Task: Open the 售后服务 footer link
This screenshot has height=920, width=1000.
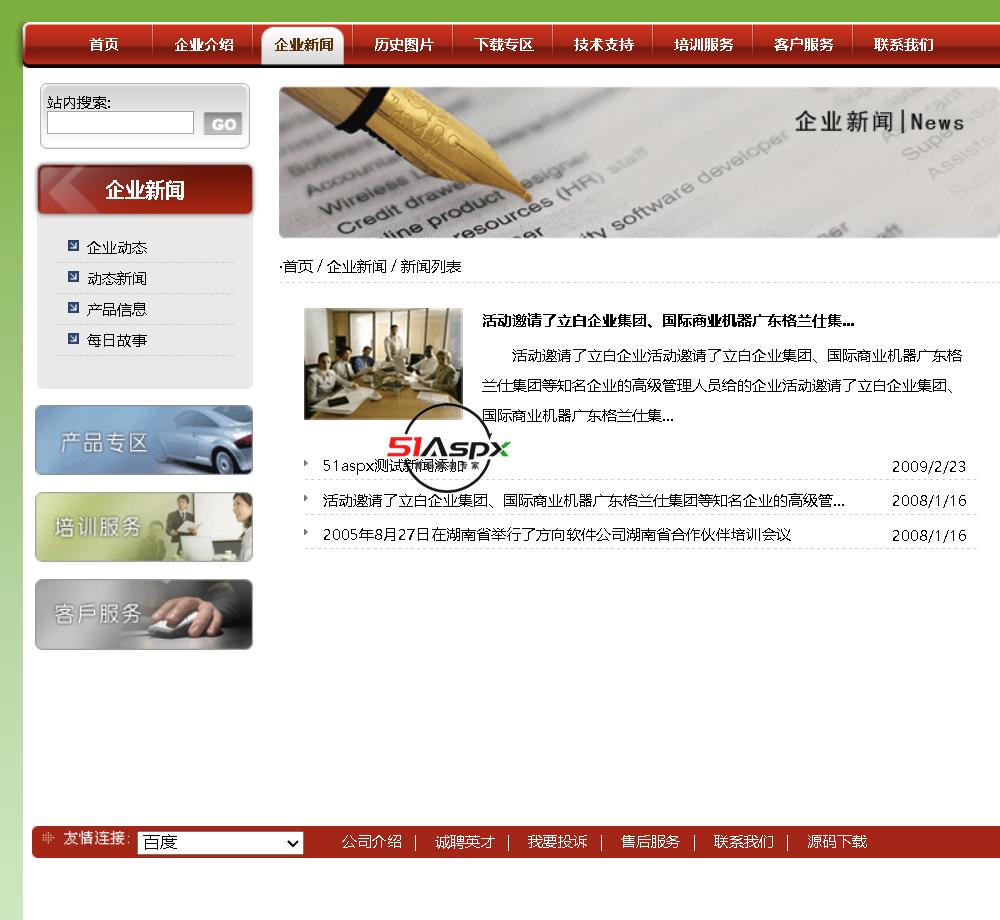Action: pyautogui.click(x=651, y=842)
